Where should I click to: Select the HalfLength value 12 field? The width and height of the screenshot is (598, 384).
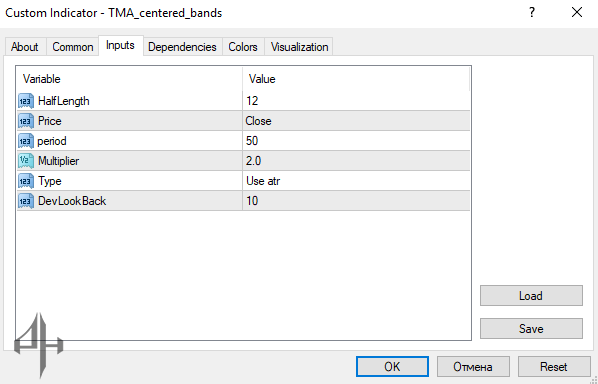coord(356,101)
